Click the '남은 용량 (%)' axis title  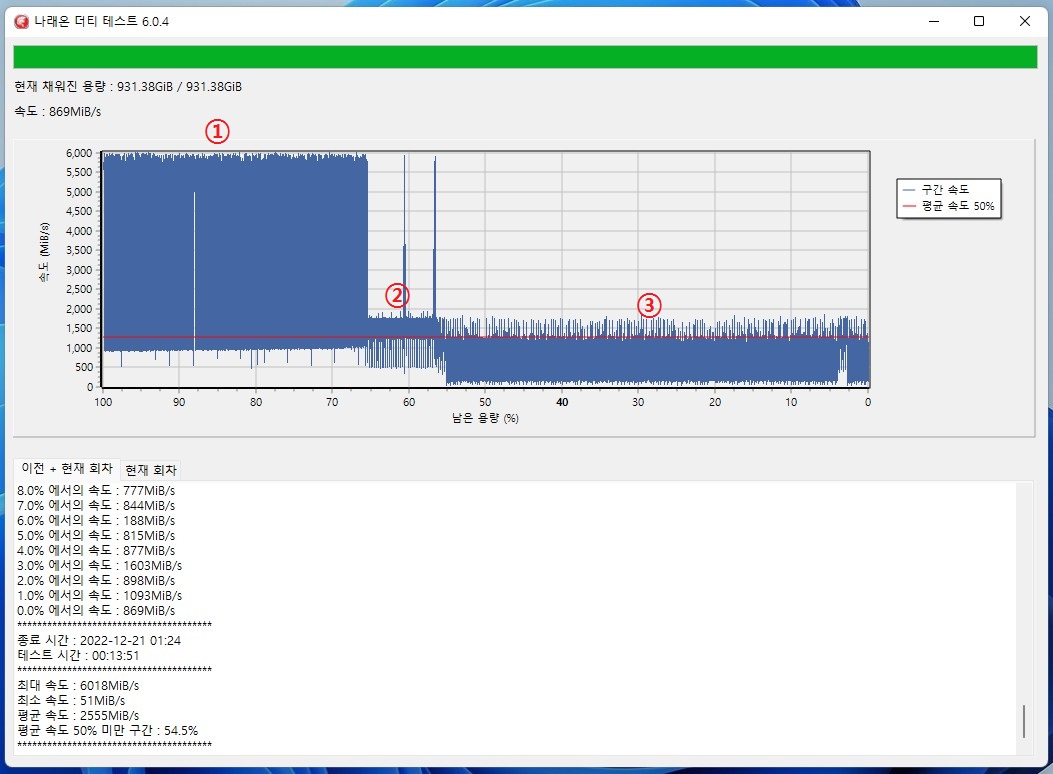pos(485,418)
